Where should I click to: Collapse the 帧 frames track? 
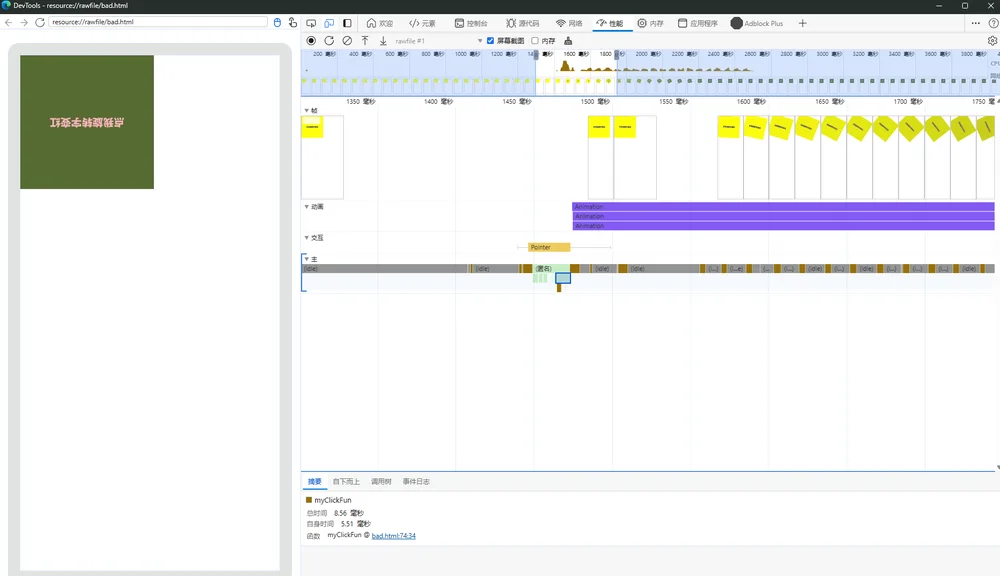coord(307,110)
